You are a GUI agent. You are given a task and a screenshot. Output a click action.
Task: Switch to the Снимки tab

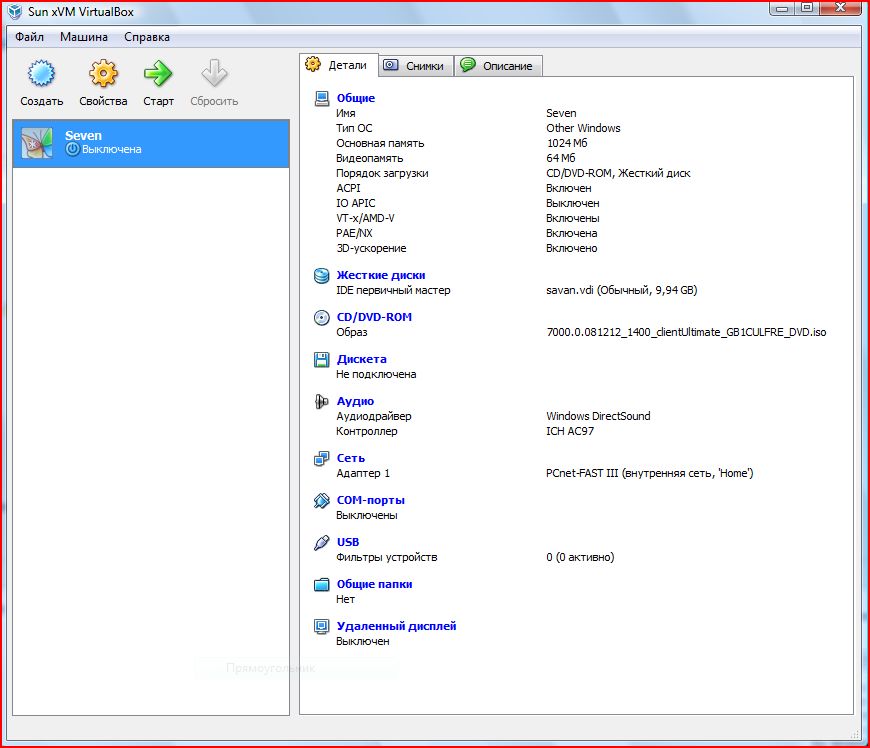coord(416,65)
